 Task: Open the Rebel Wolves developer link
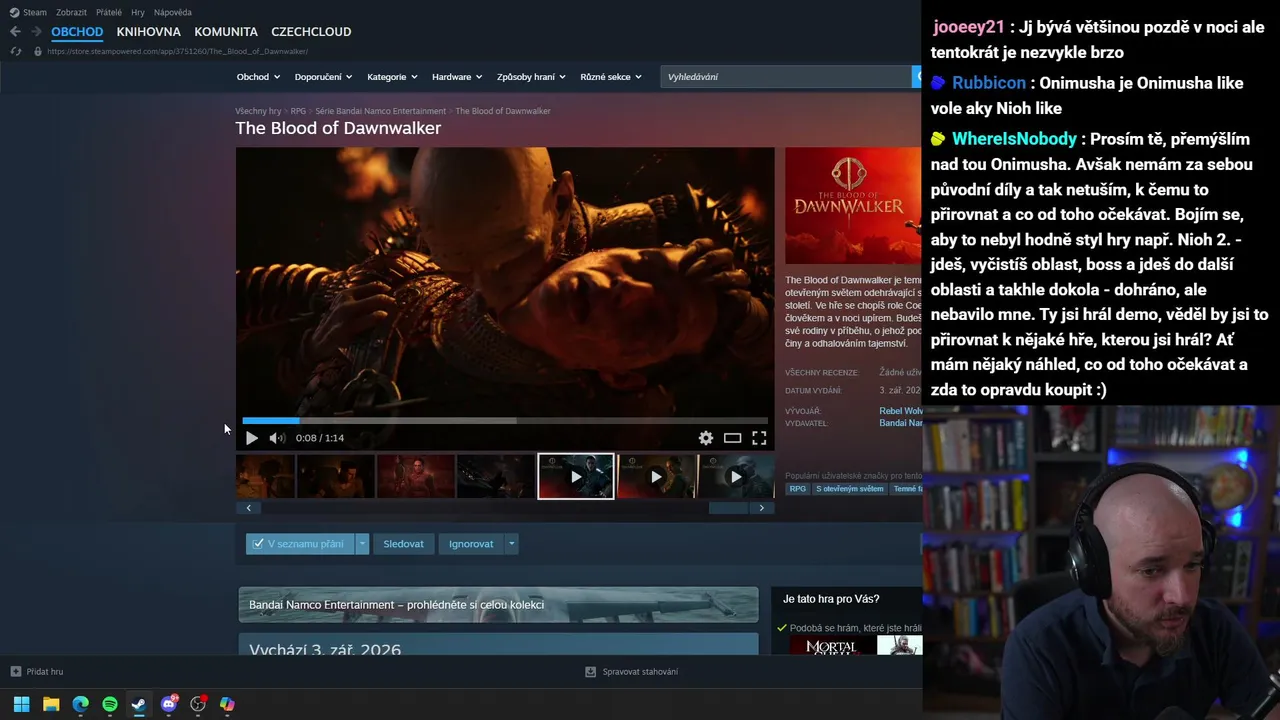tap(901, 411)
